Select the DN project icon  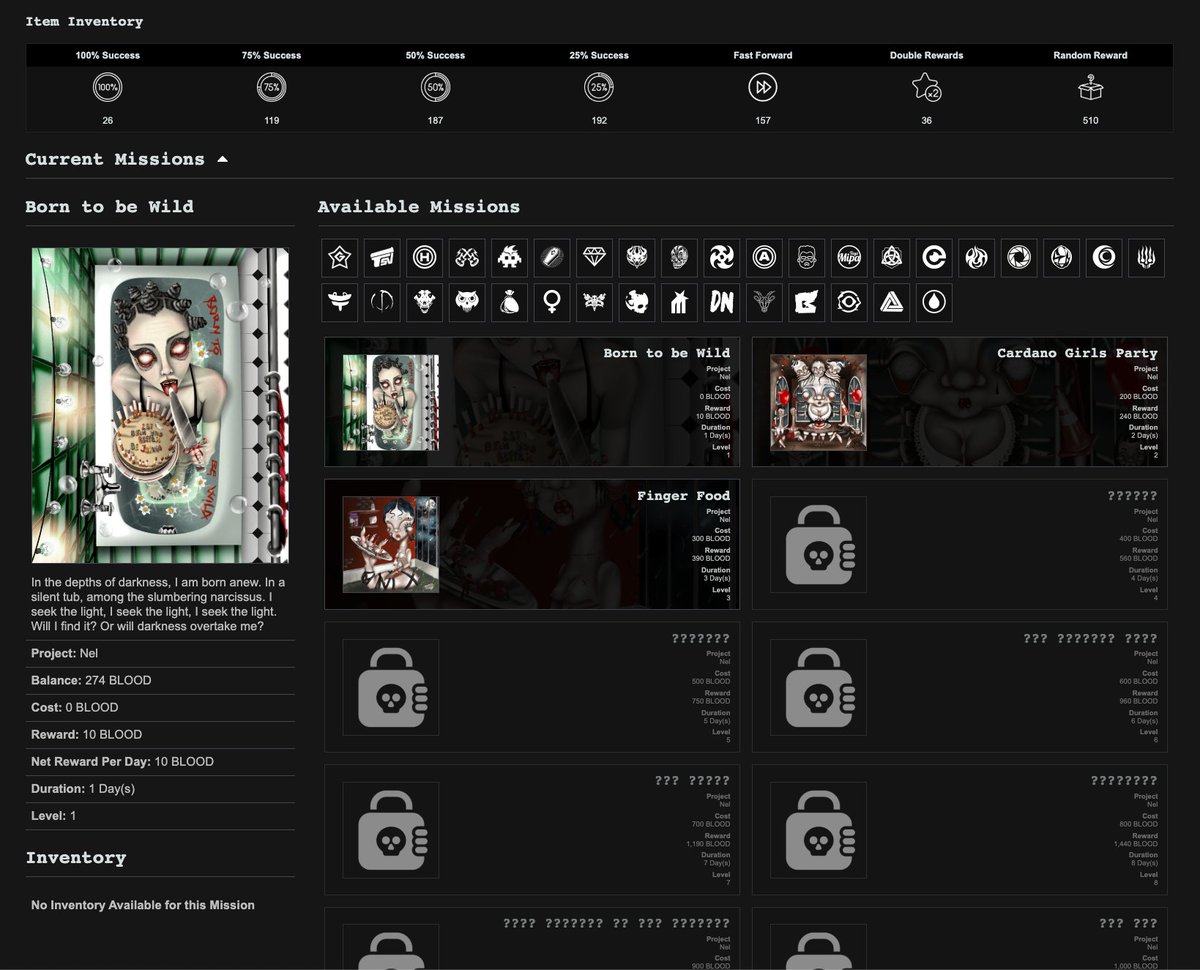click(x=722, y=302)
